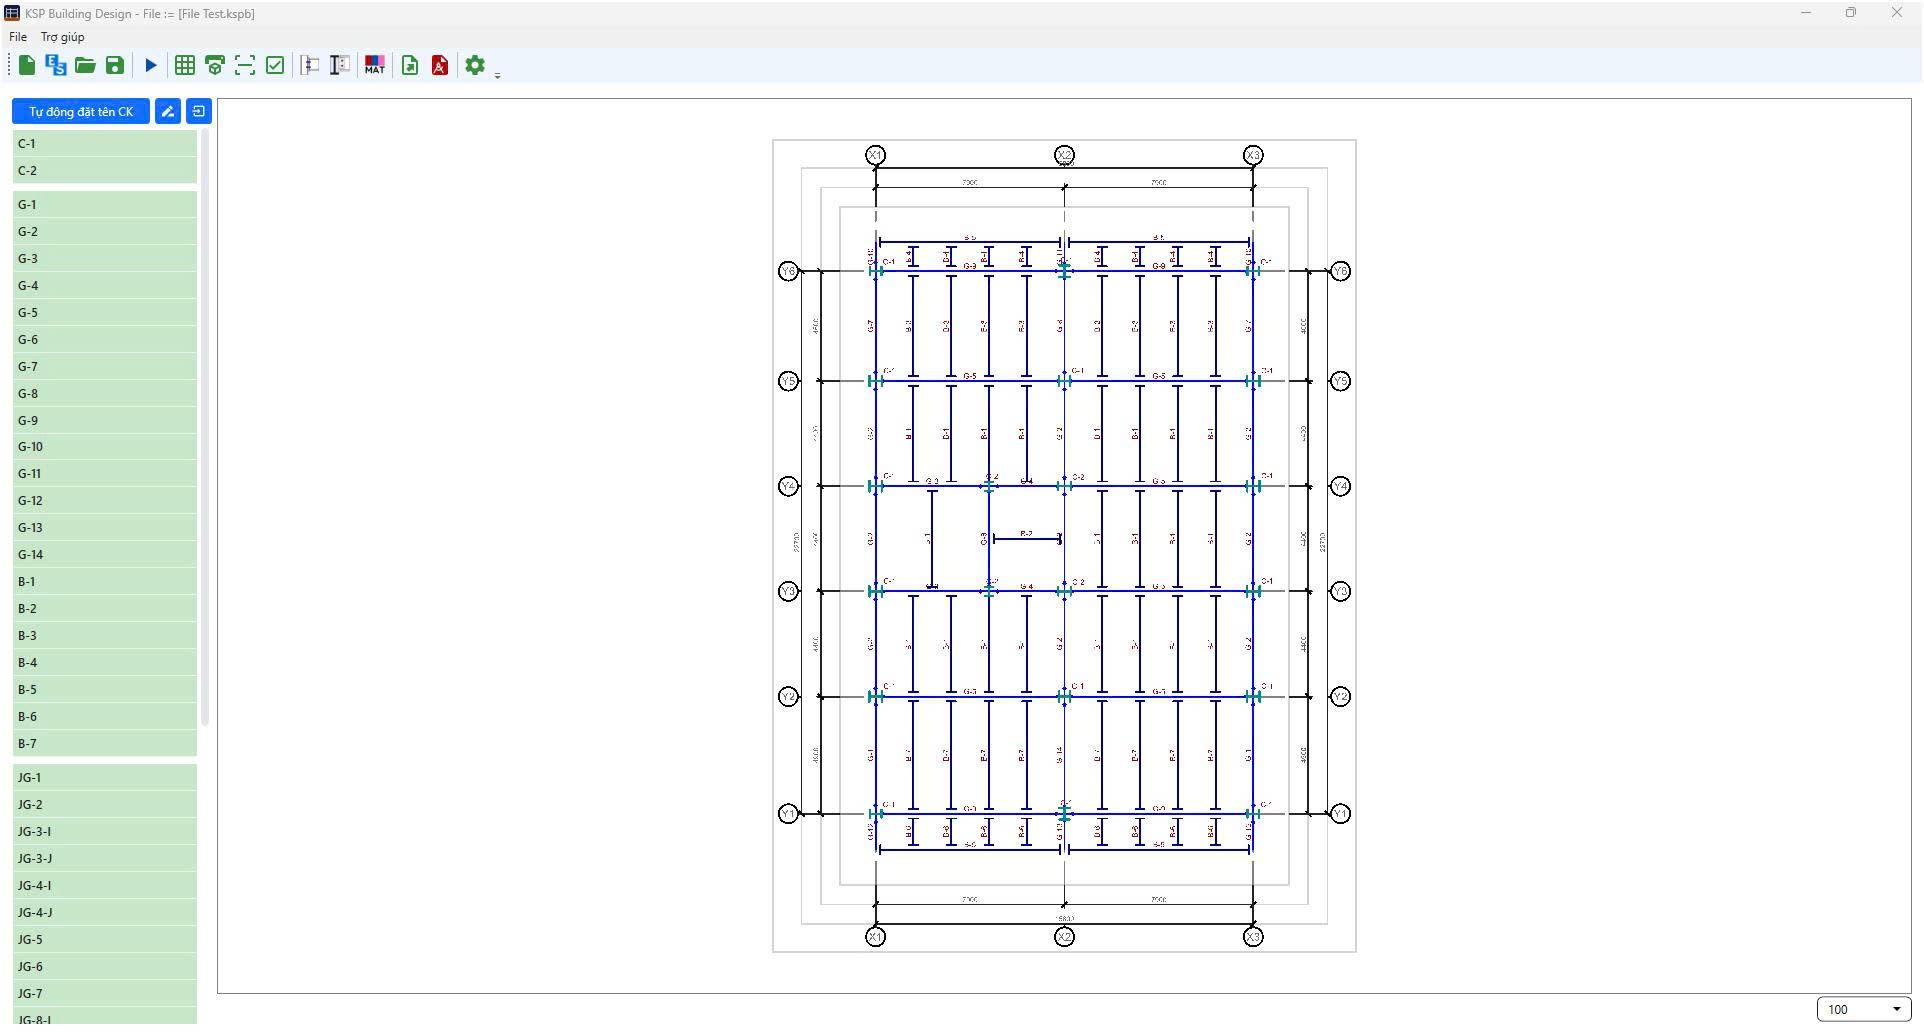Save the file using the floppy disk icon
This screenshot has height=1036, width=1924.
tap(115, 66)
